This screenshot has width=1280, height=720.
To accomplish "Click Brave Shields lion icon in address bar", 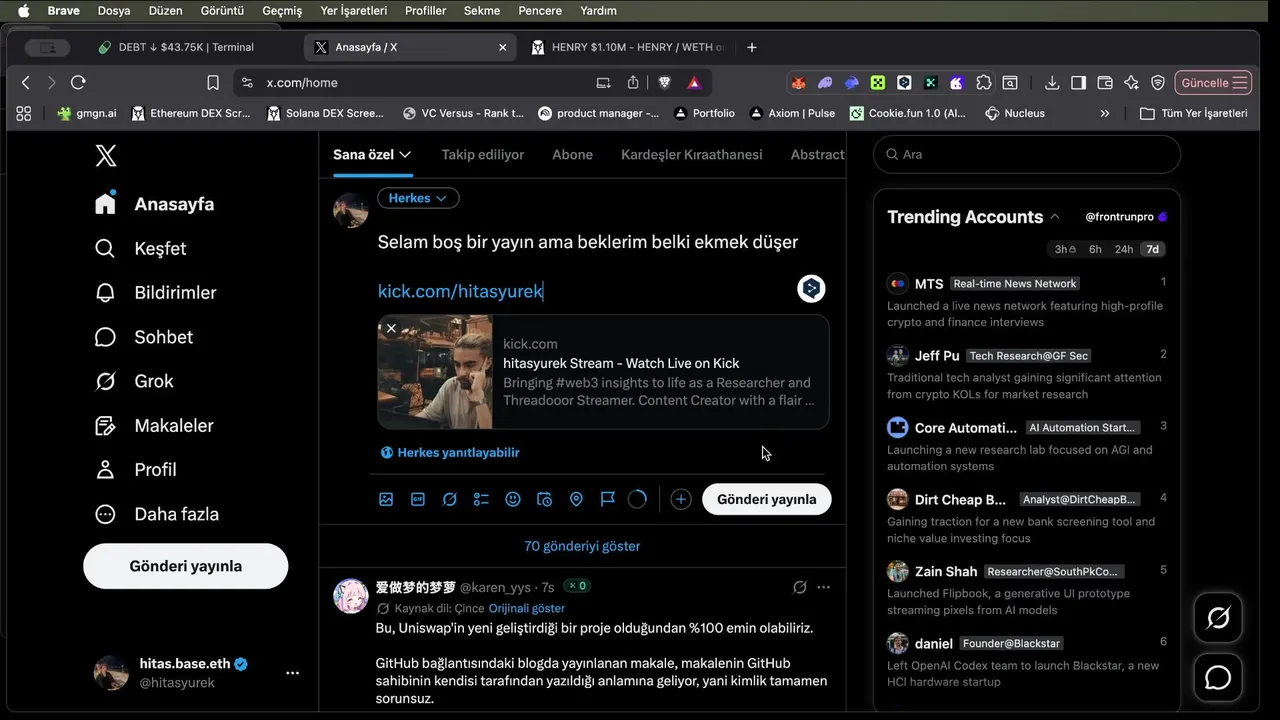I will [665, 83].
